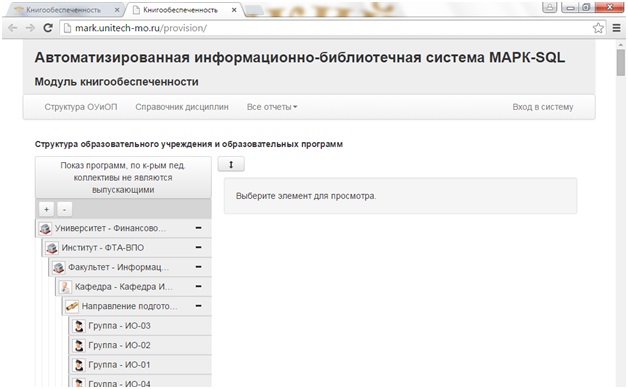
Task: Reload the page with the refresh icon
Action: (x=48, y=28)
